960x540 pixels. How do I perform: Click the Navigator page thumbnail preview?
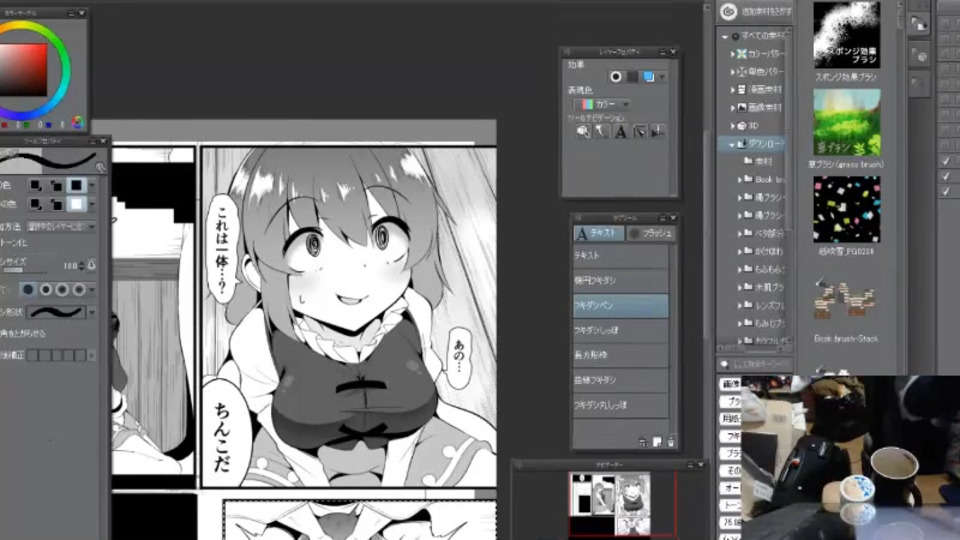pos(610,503)
